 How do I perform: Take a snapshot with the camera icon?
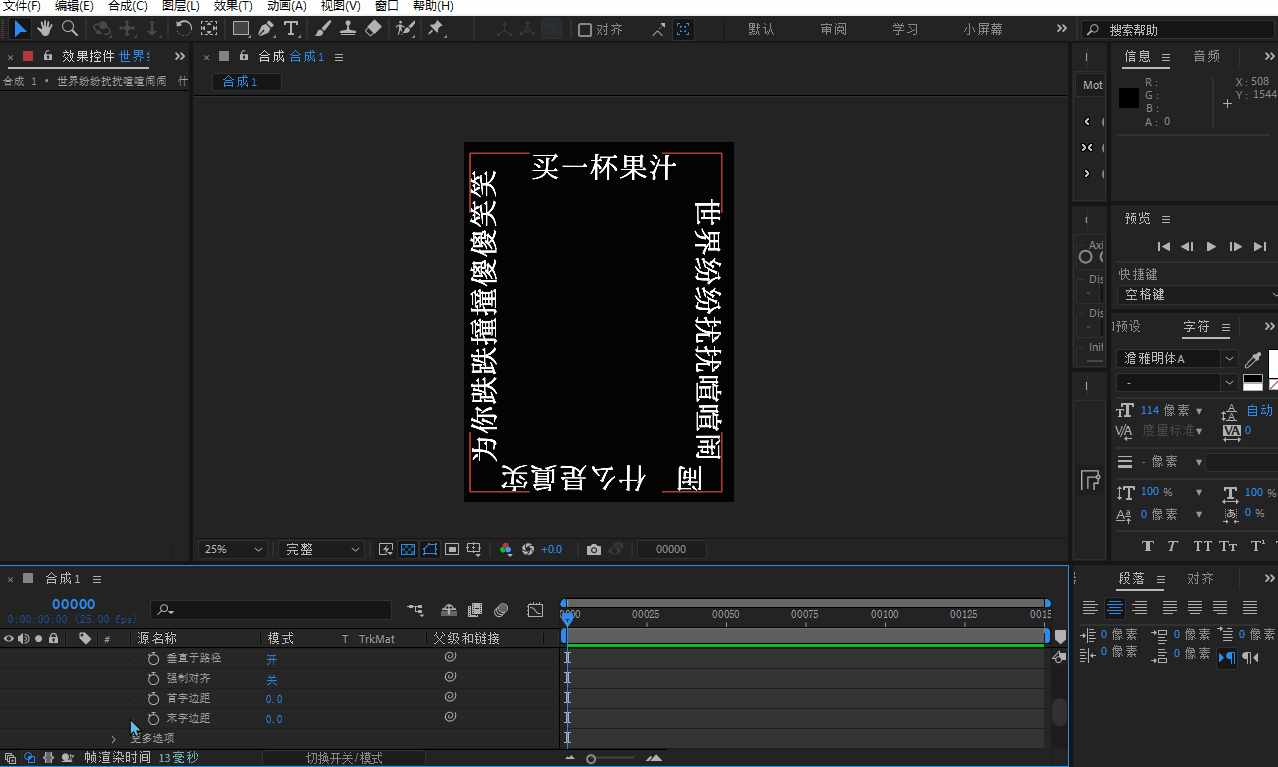pyautogui.click(x=594, y=548)
